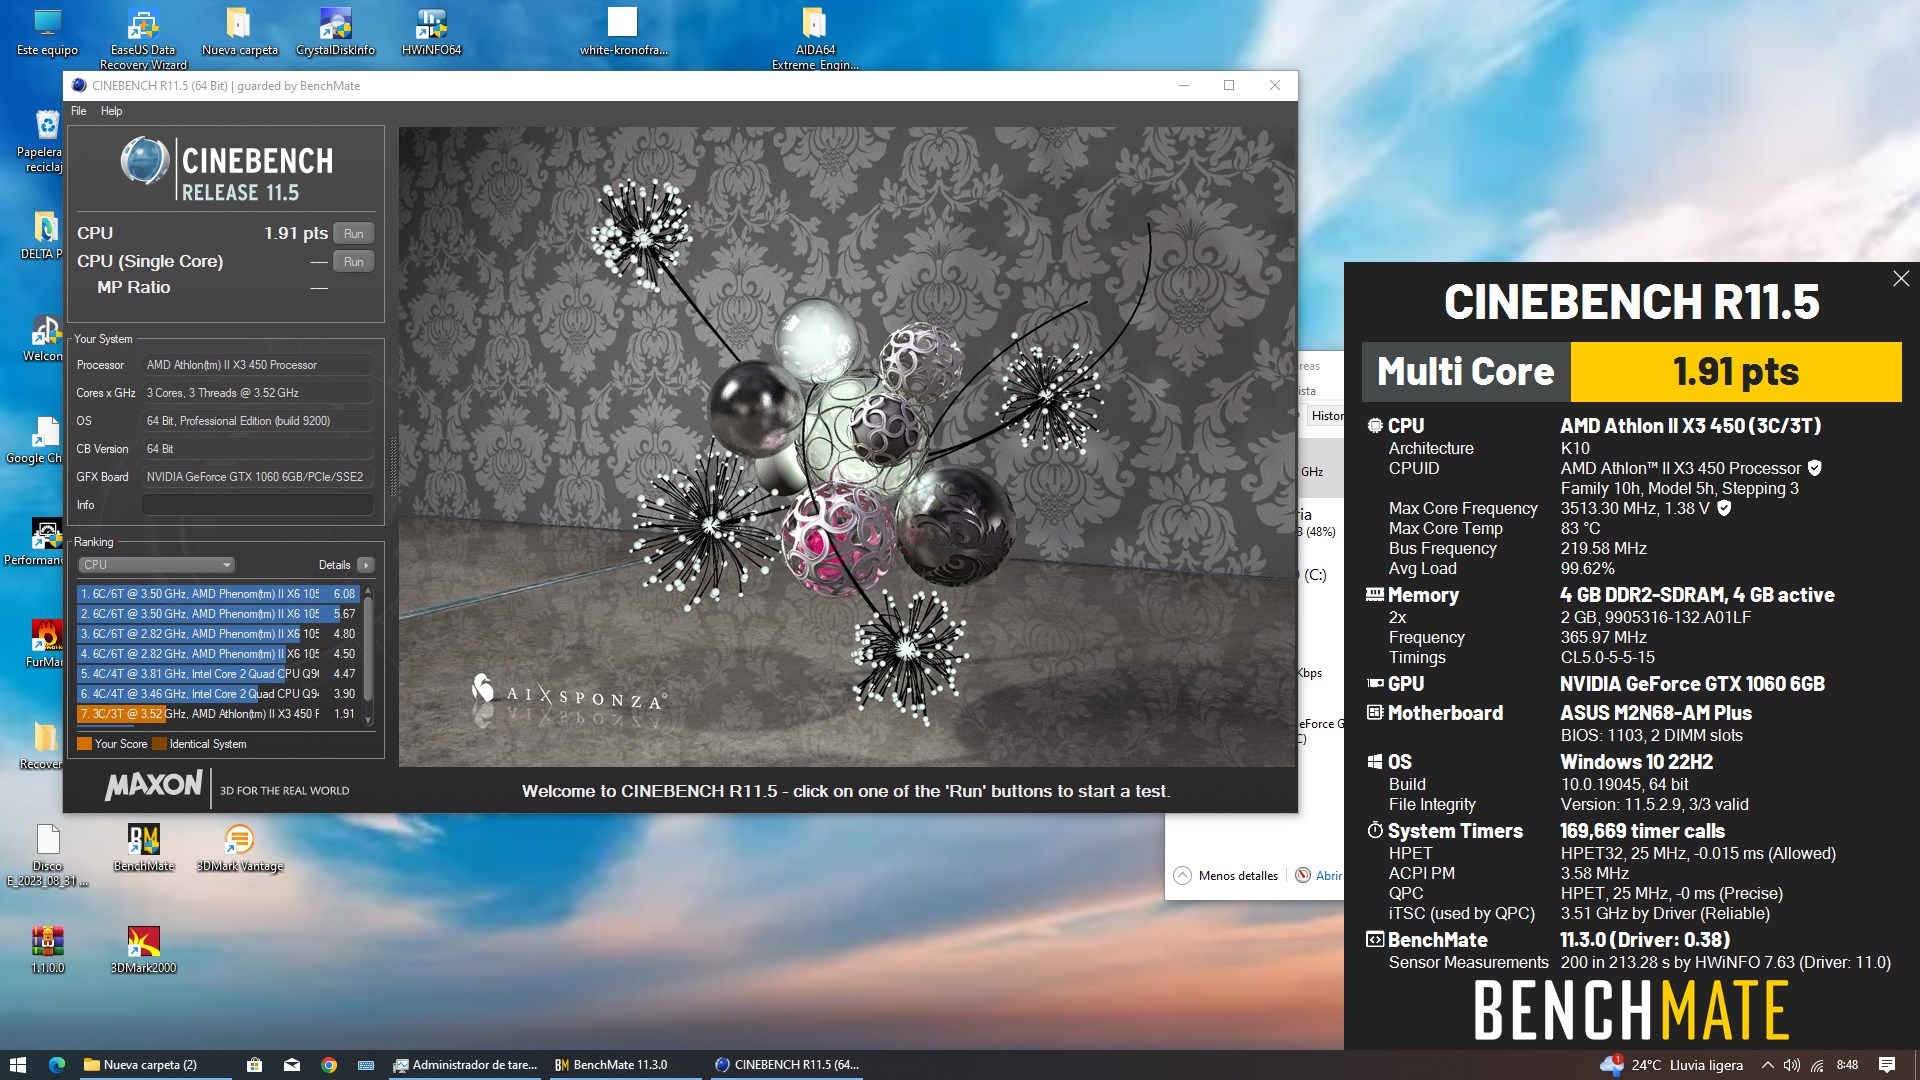Open Google Chrome from taskbar
1920x1080 pixels.
(329, 1065)
